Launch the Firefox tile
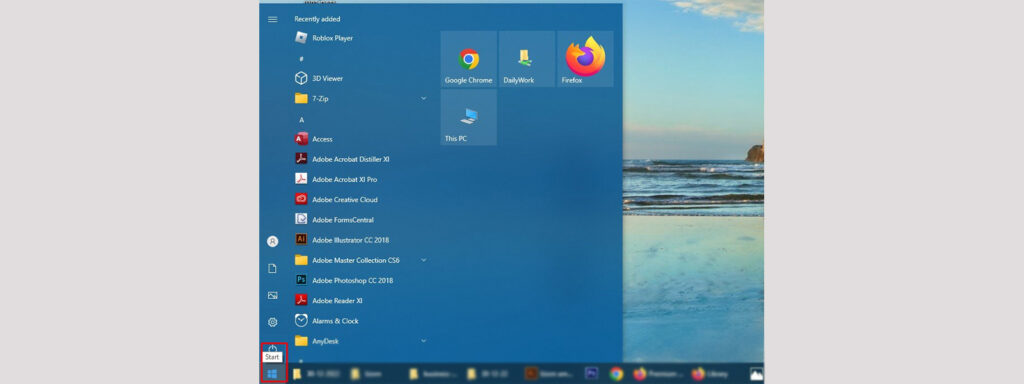 tap(585, 59)
